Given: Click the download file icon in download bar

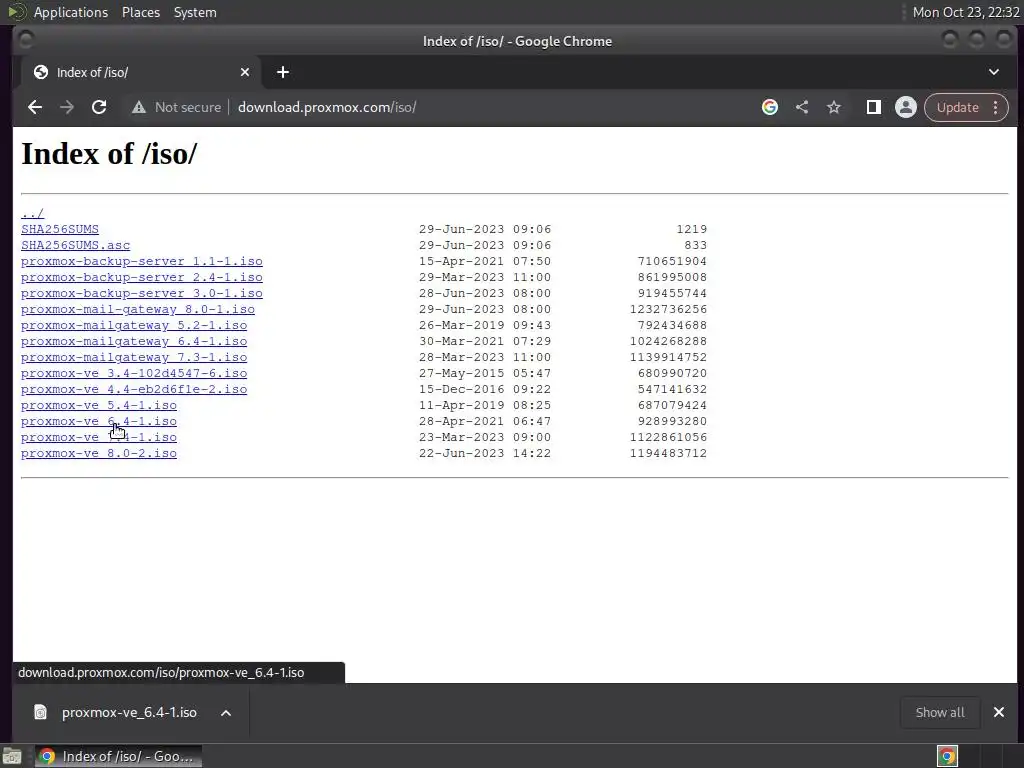Looking at the screenshot, I should (x=40, y=712).
